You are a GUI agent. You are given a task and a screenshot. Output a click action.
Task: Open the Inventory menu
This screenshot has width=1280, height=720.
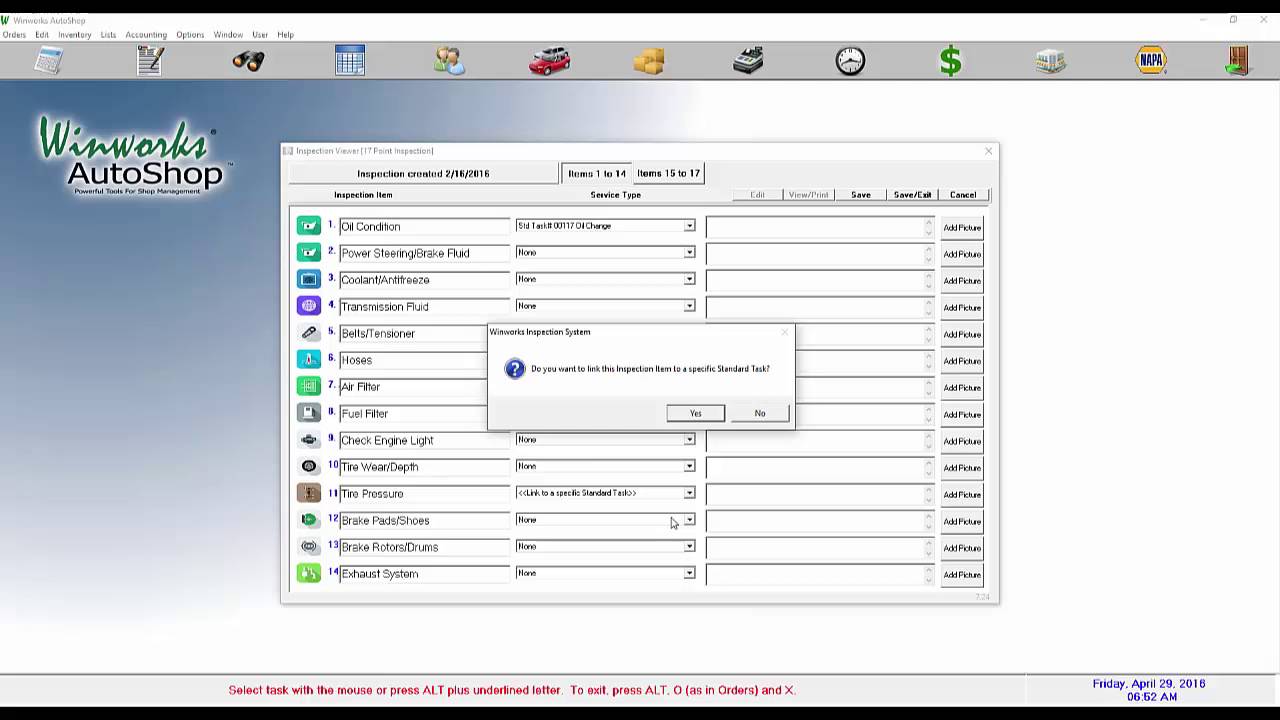pyautogui.click(x=75, y=35)
